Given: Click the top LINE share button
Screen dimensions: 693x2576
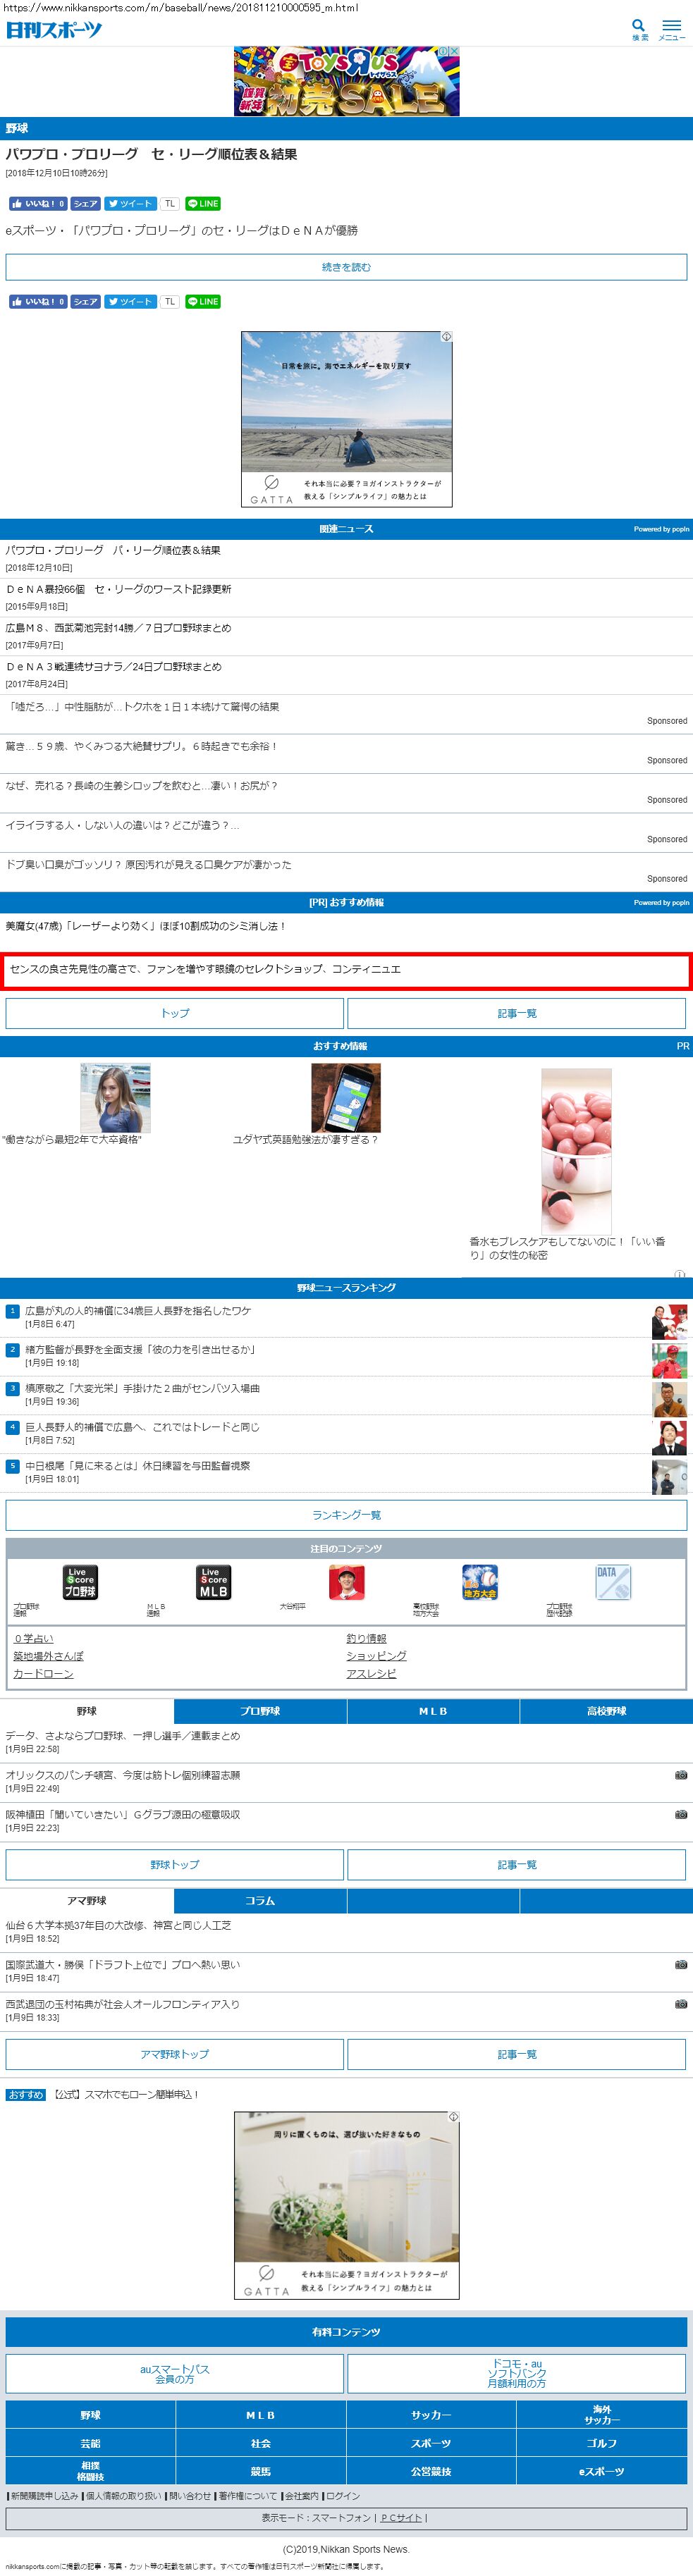Looking at the screenshot, I should tap(202, 203).
